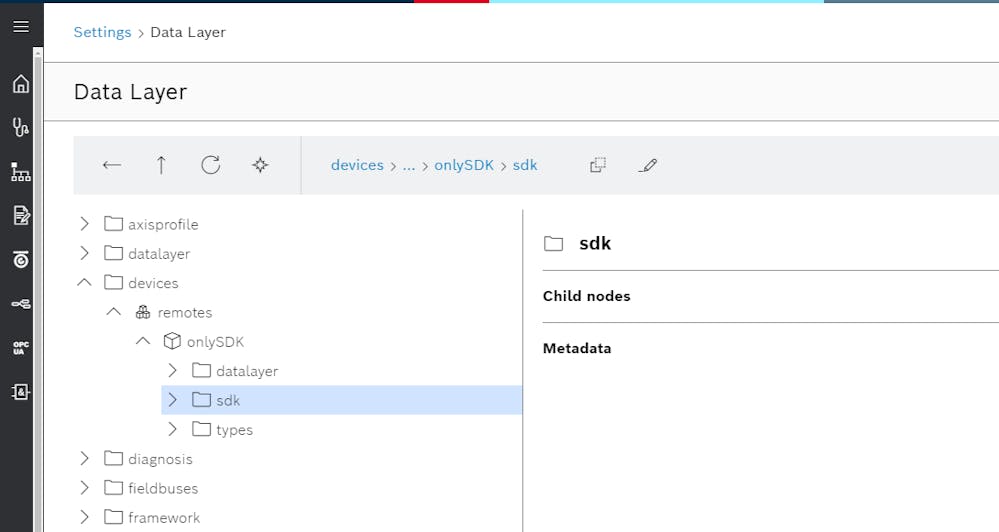Open the Settings breadcrumb link
The height and width of the screenshot is (532, 999).
point(103,32)
